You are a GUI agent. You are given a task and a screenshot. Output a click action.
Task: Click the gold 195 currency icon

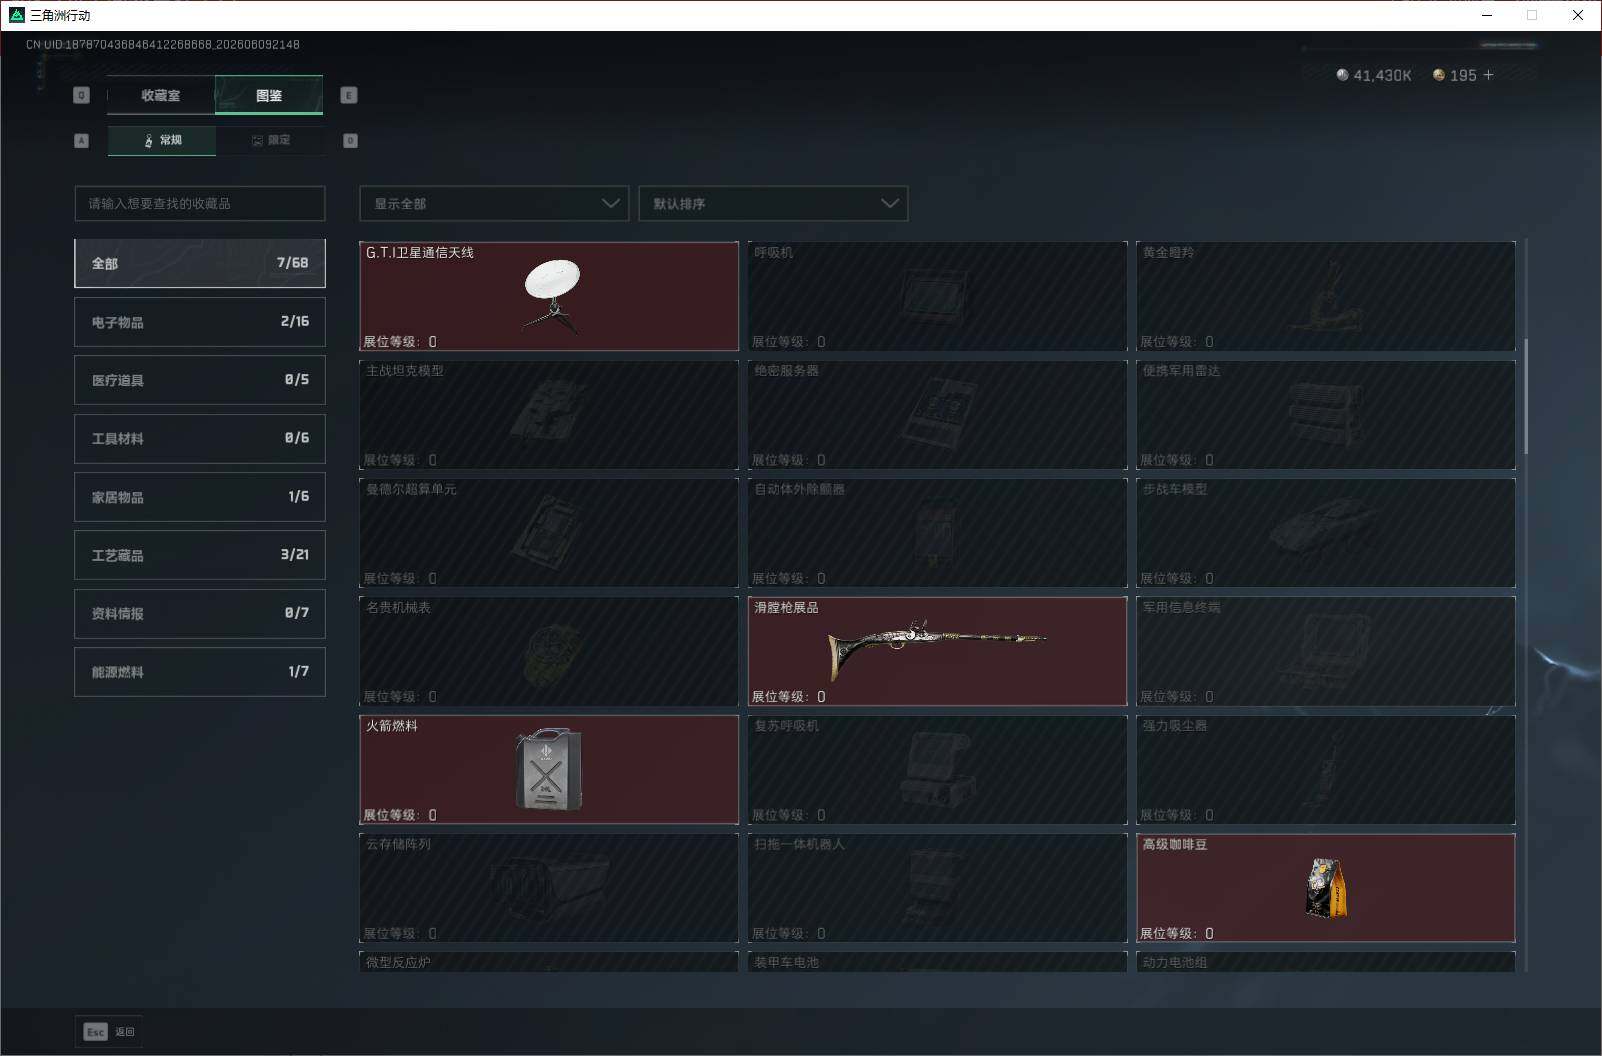[1439, 75]
